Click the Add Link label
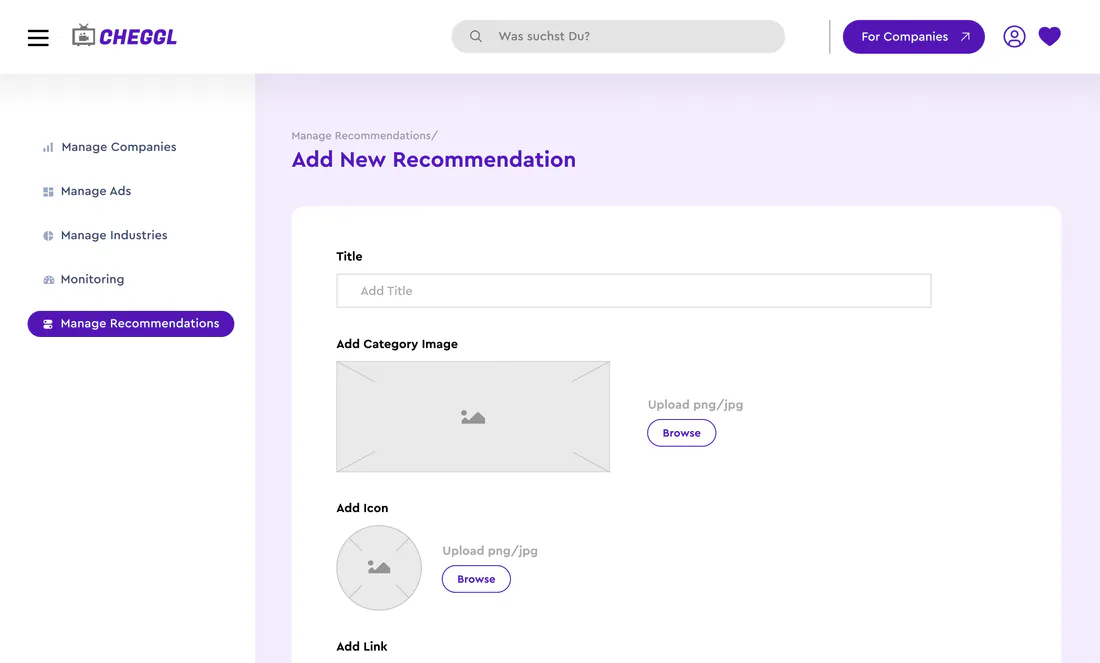 pos(361,646)
